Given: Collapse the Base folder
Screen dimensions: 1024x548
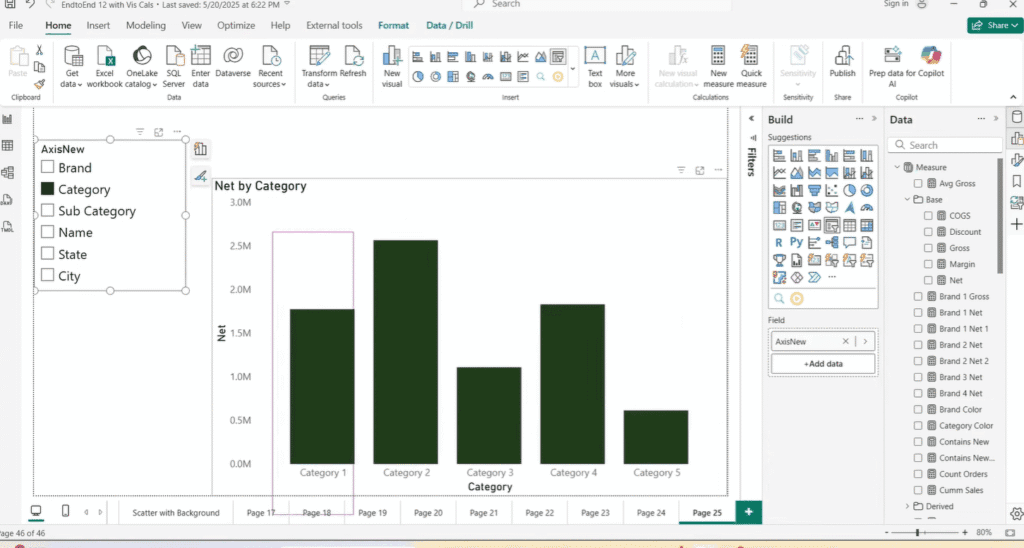Looking at the screenshot, I should tap(908, 199).
